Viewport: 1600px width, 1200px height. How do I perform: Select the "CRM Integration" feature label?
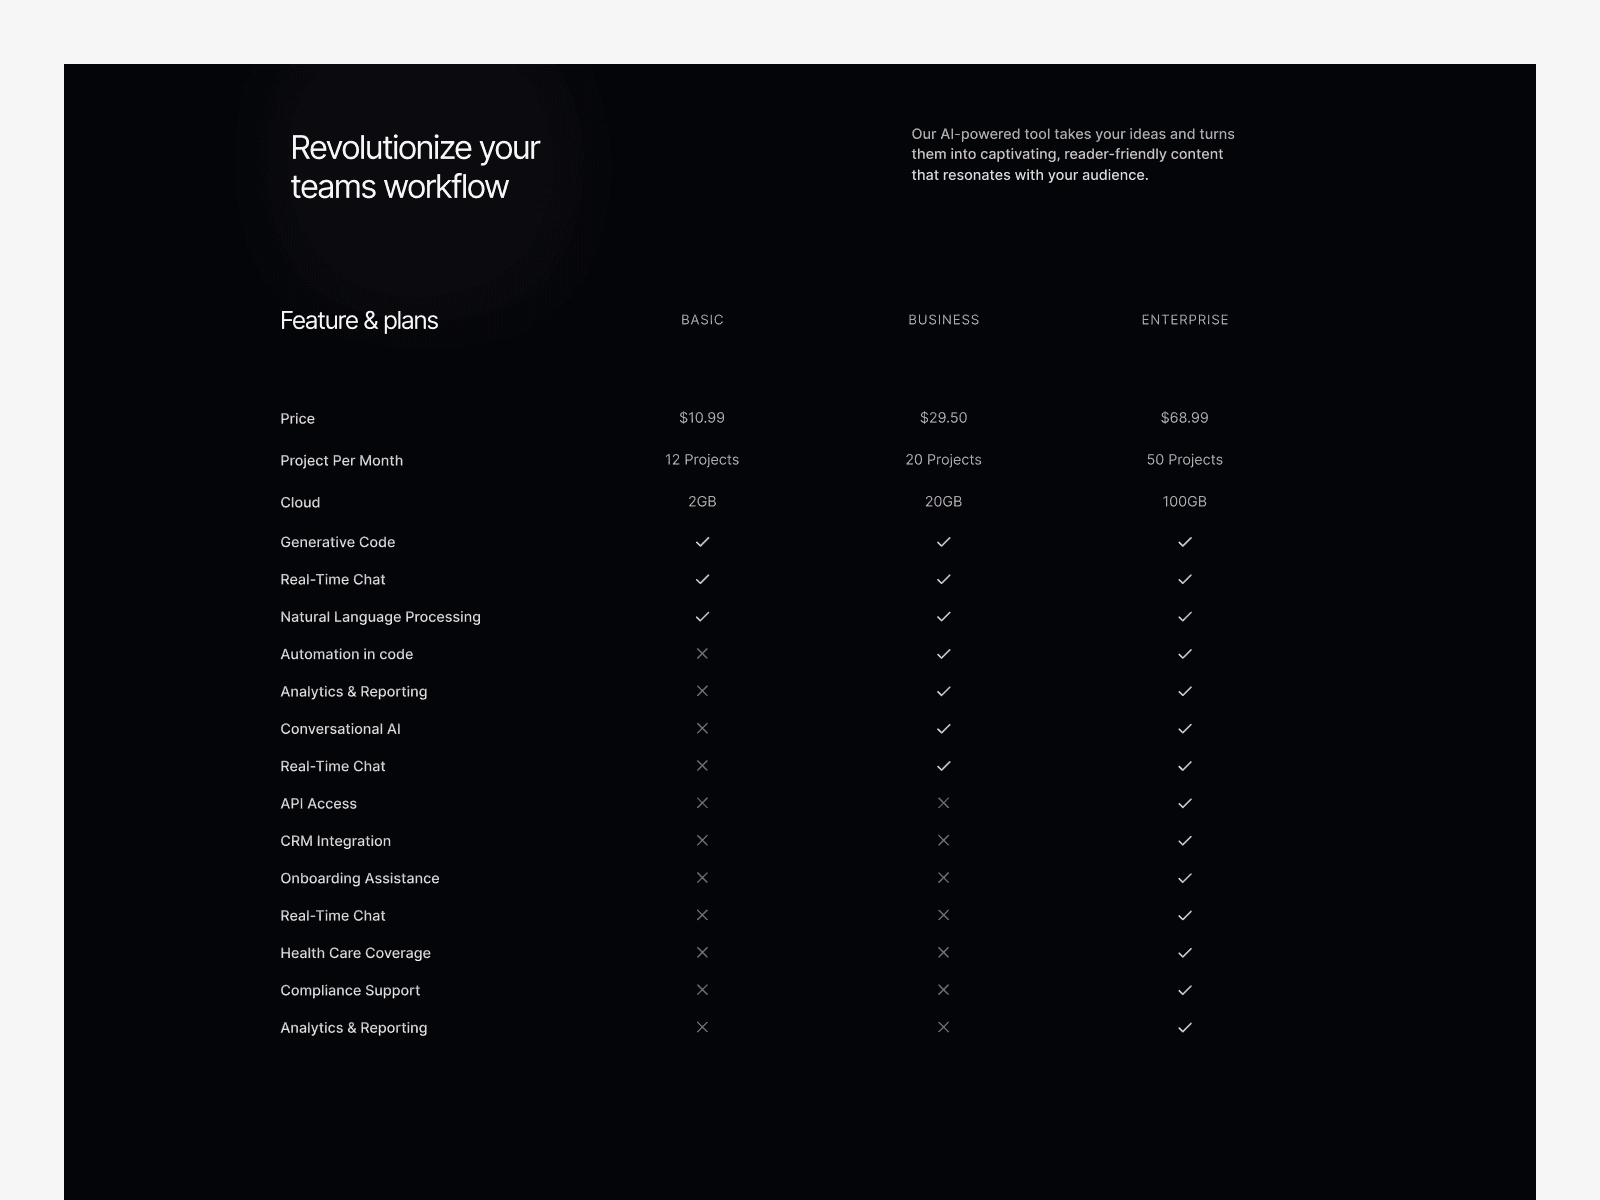point(335,841)
